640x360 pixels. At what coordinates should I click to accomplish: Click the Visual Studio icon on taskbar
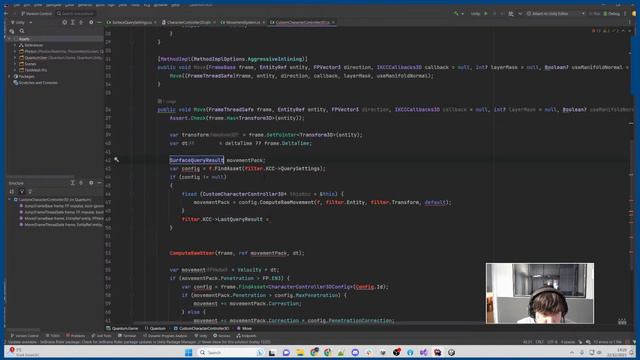(x=424, y=352)
